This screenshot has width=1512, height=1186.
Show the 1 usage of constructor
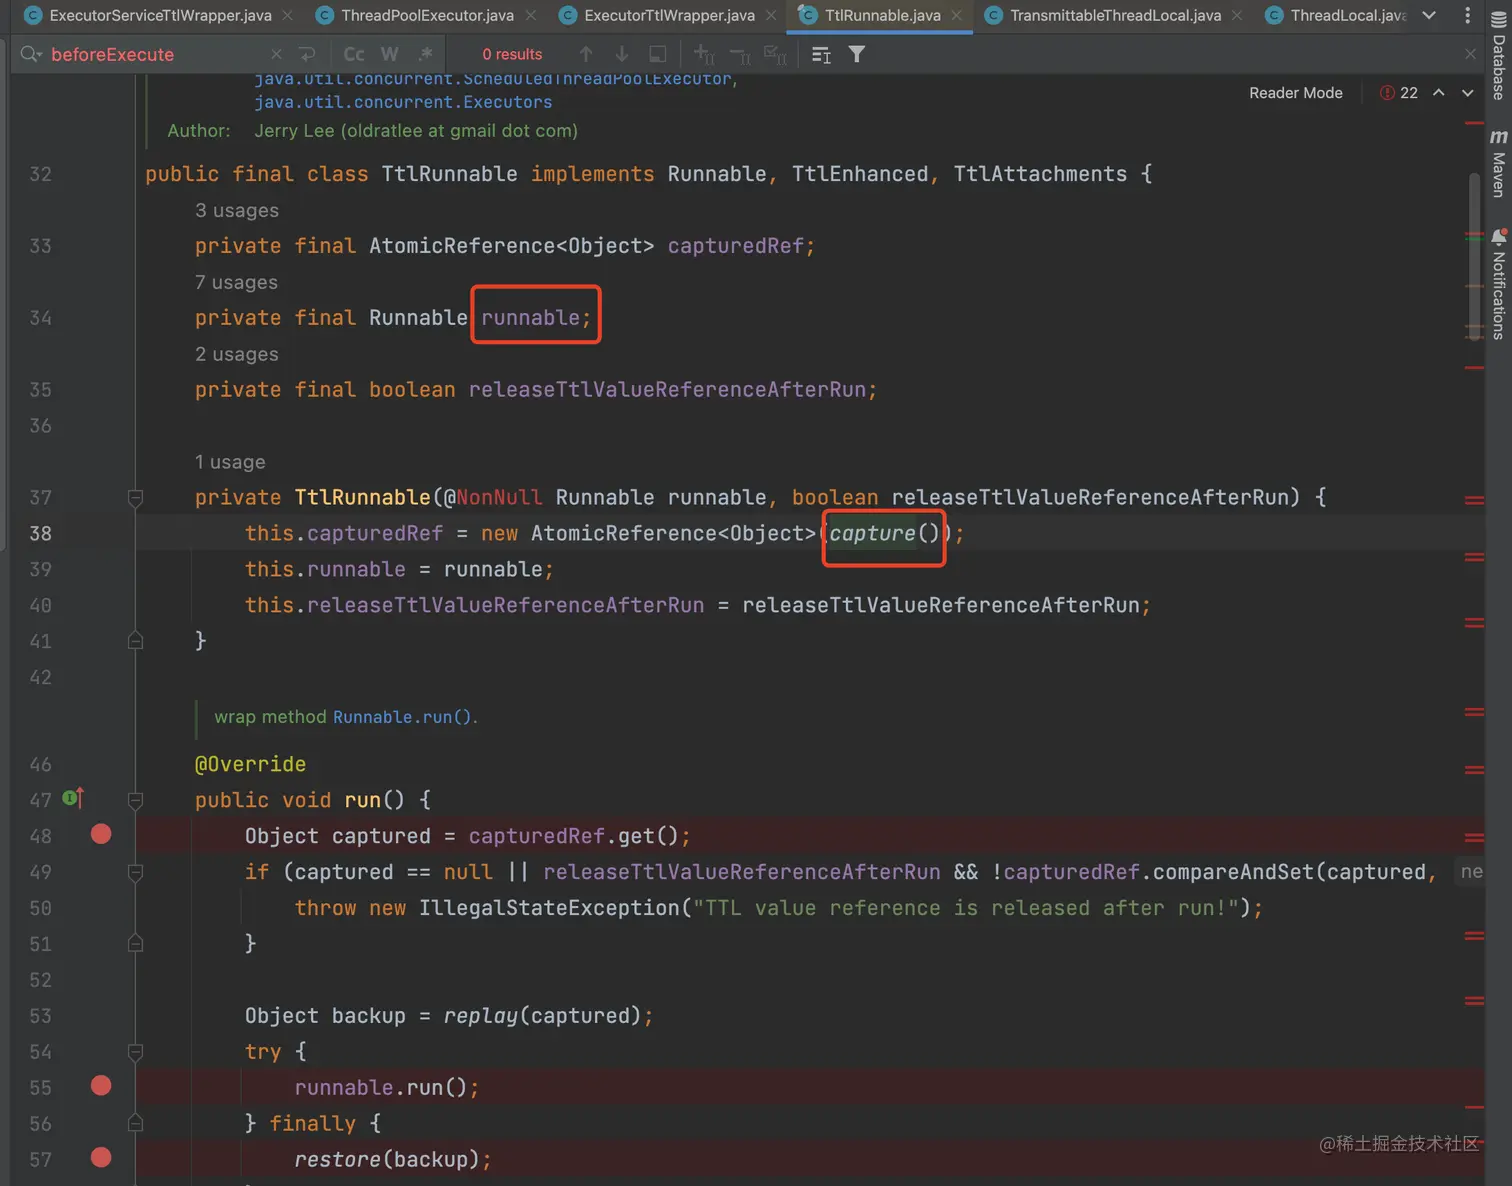coord(230,462)
